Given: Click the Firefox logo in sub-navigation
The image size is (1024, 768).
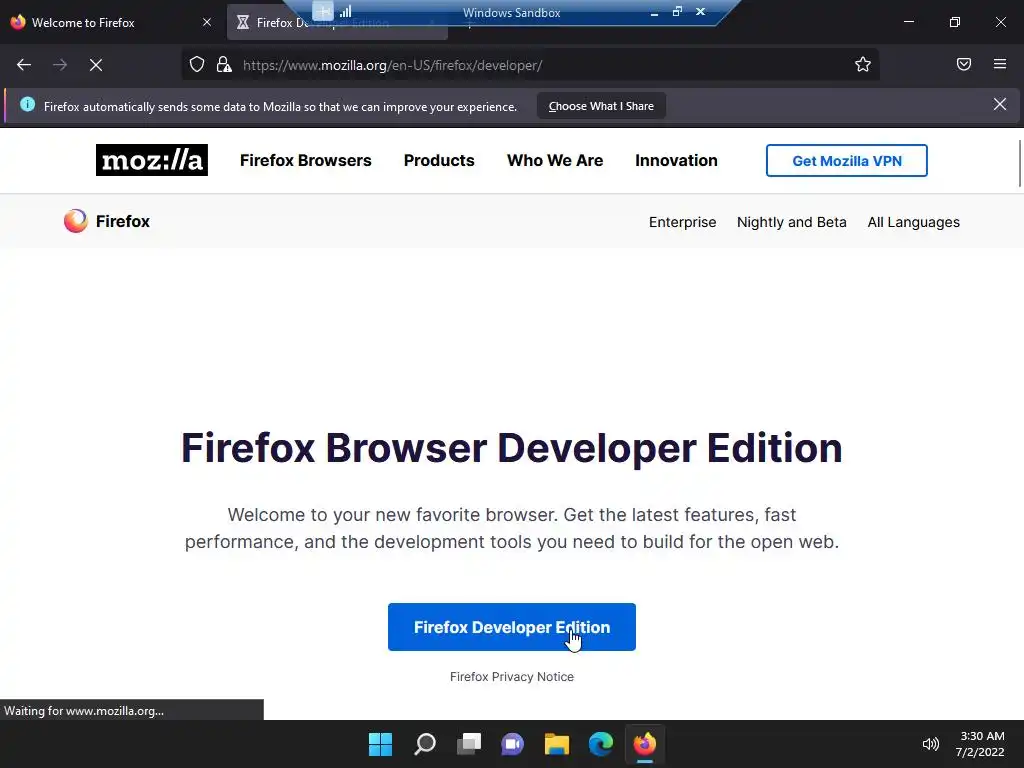Looking at the screenshot, I should click(x=106, y=221).
